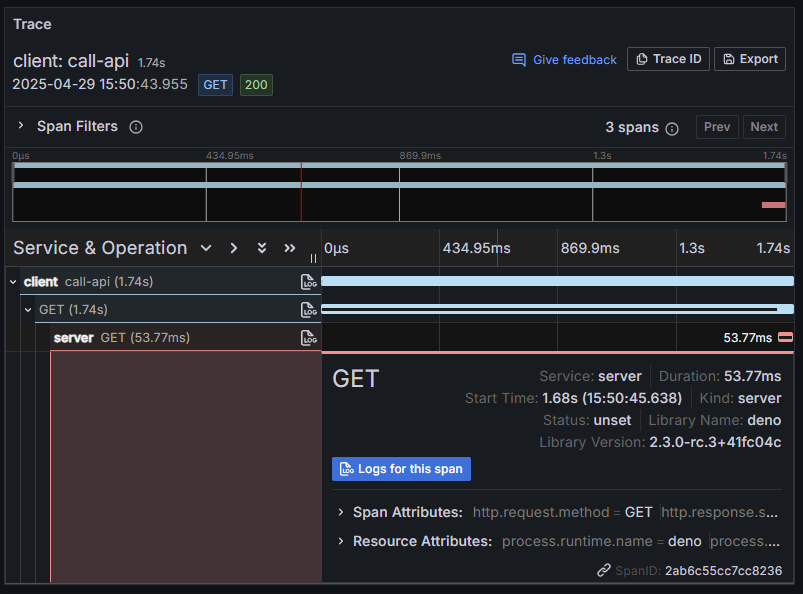Expand the Span Filters section
803x594 pixels.
[20, 126]
